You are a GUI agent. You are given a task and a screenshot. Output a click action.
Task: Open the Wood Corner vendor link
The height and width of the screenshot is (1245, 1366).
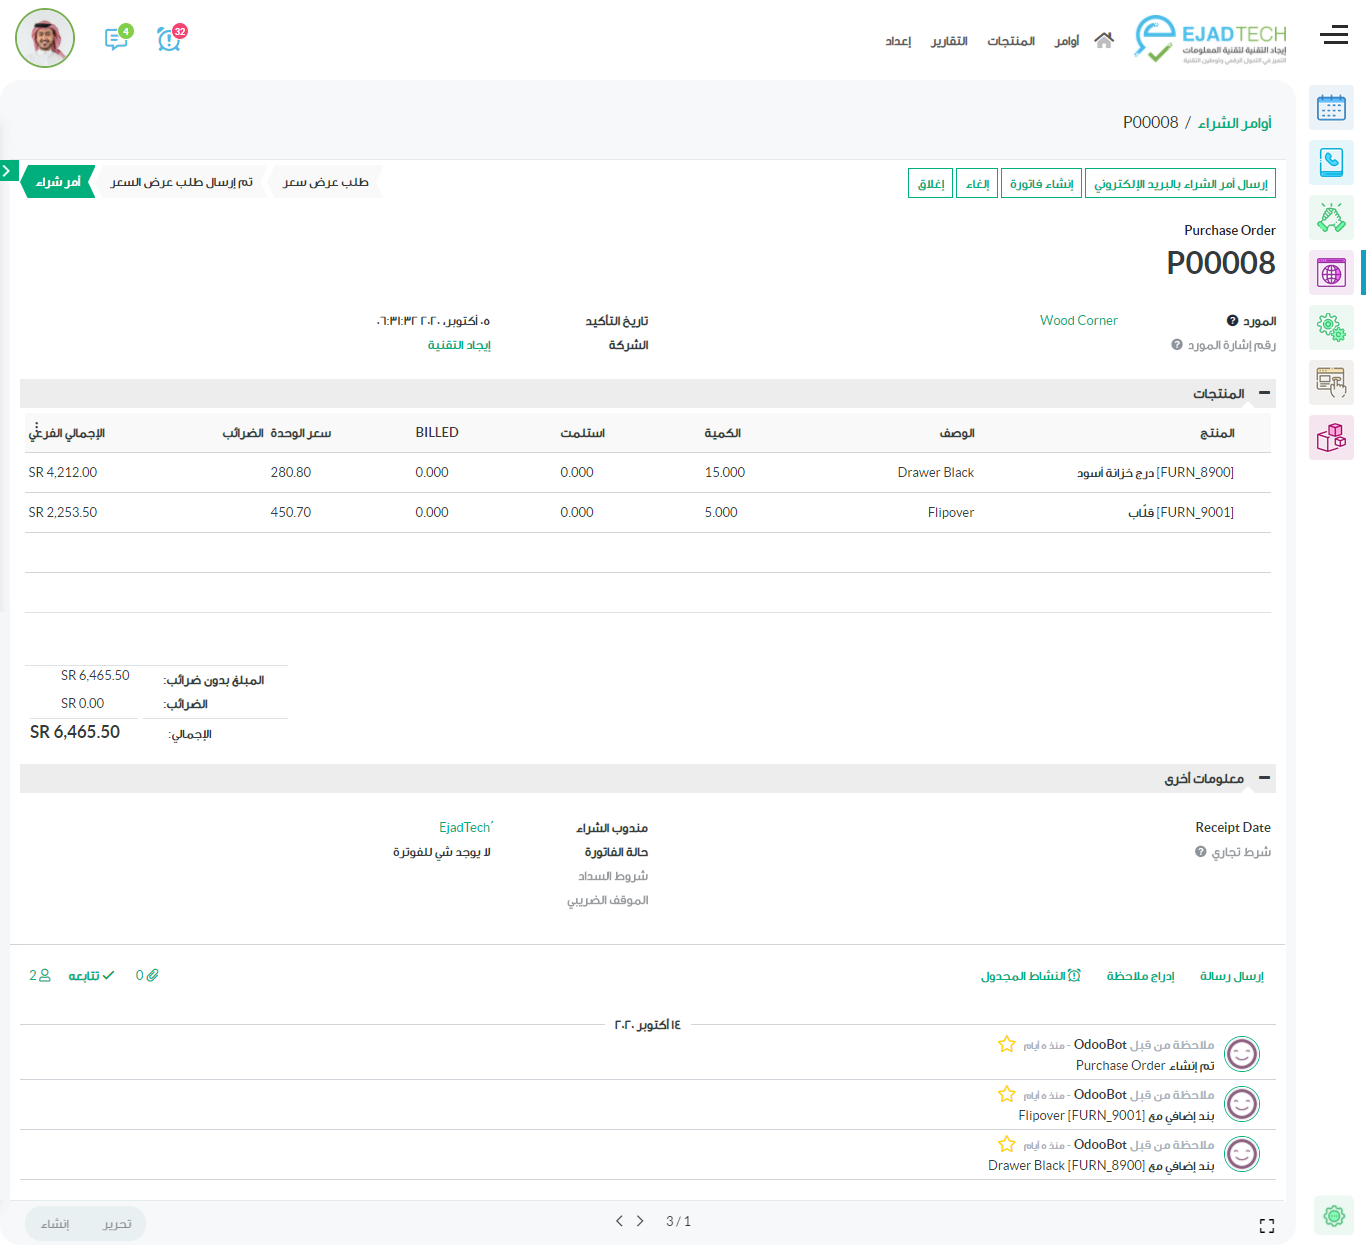[x=1078, y=321]
